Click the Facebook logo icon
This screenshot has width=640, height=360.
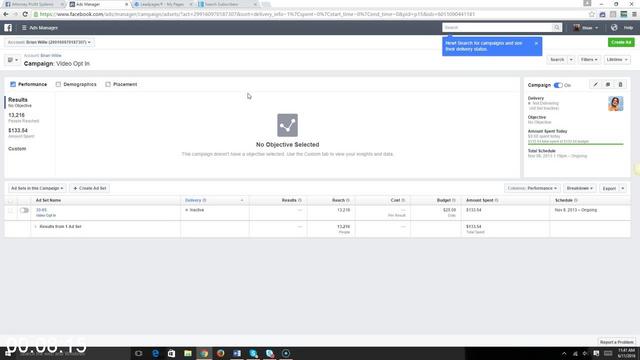click(8, 28)
